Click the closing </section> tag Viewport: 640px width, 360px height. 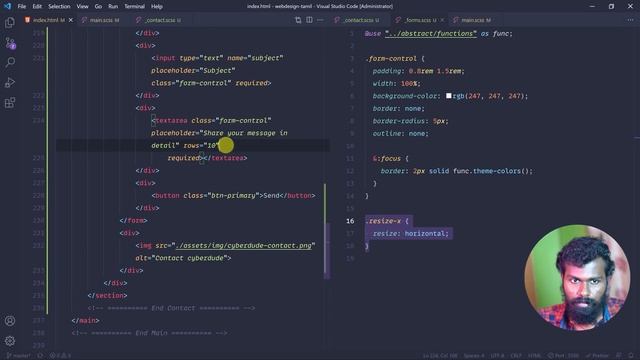tap(107, 296)
